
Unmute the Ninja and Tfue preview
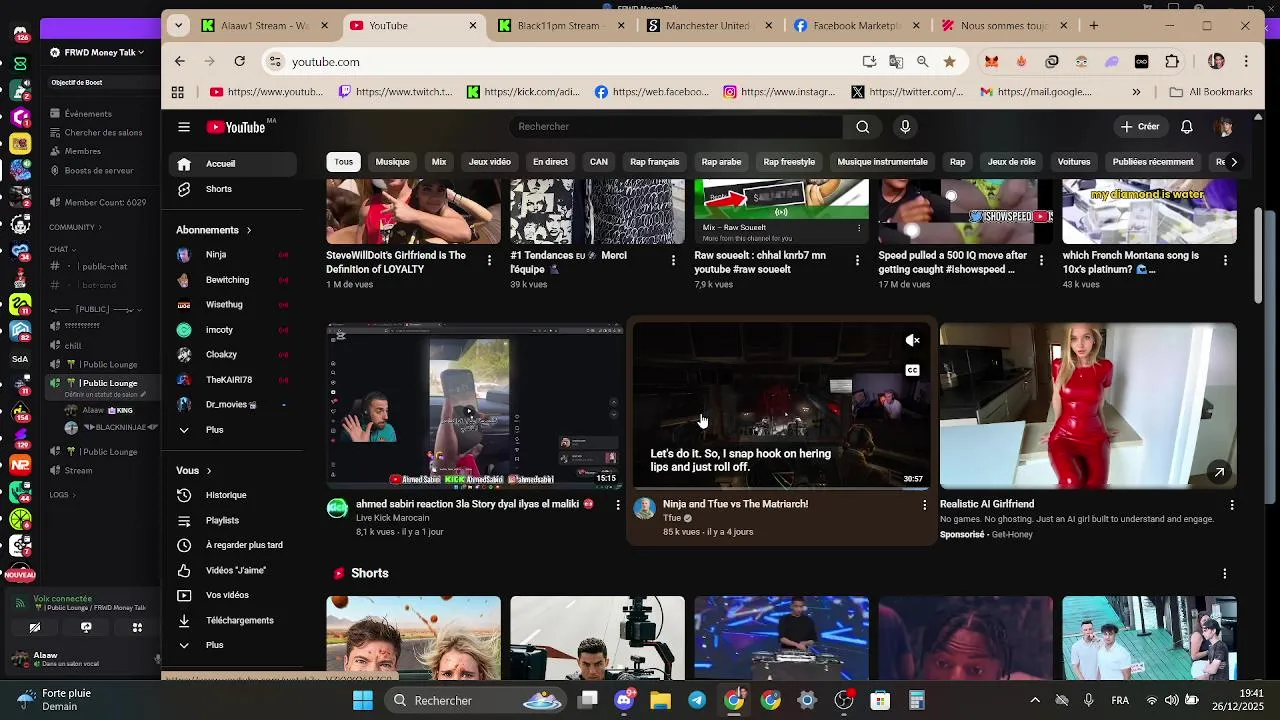(x=912, y=341)
